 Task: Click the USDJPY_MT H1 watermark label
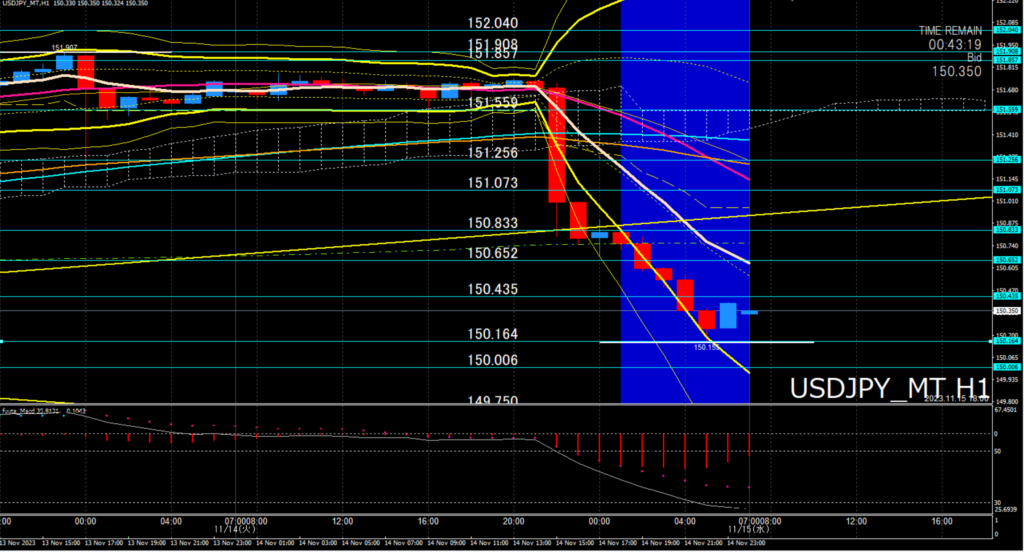pos(889,388)
